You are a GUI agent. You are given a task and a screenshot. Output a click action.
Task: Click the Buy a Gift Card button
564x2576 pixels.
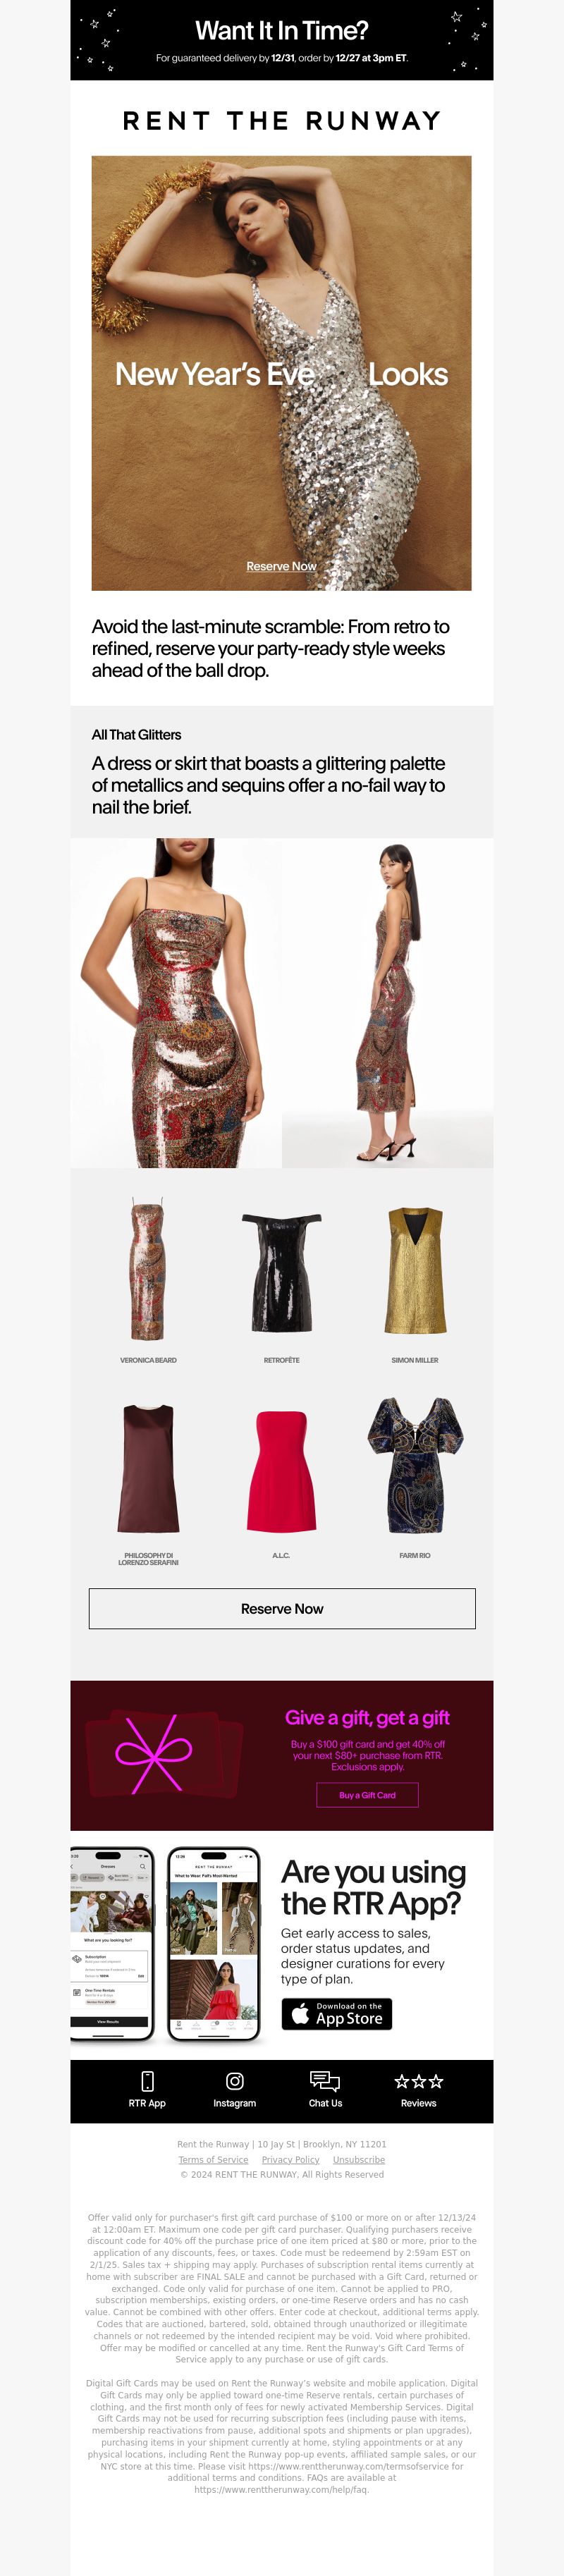coord(367,1795)
